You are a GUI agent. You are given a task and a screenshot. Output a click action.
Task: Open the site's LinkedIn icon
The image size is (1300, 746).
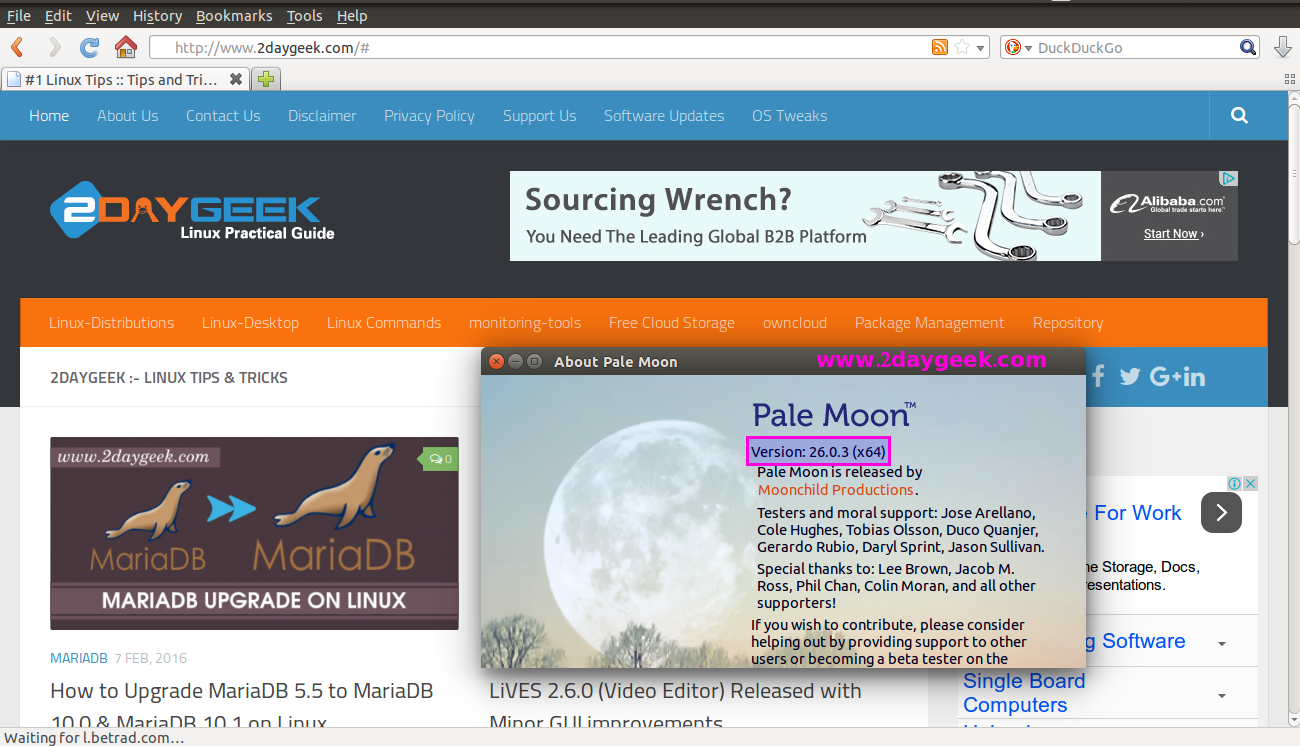1194,376
